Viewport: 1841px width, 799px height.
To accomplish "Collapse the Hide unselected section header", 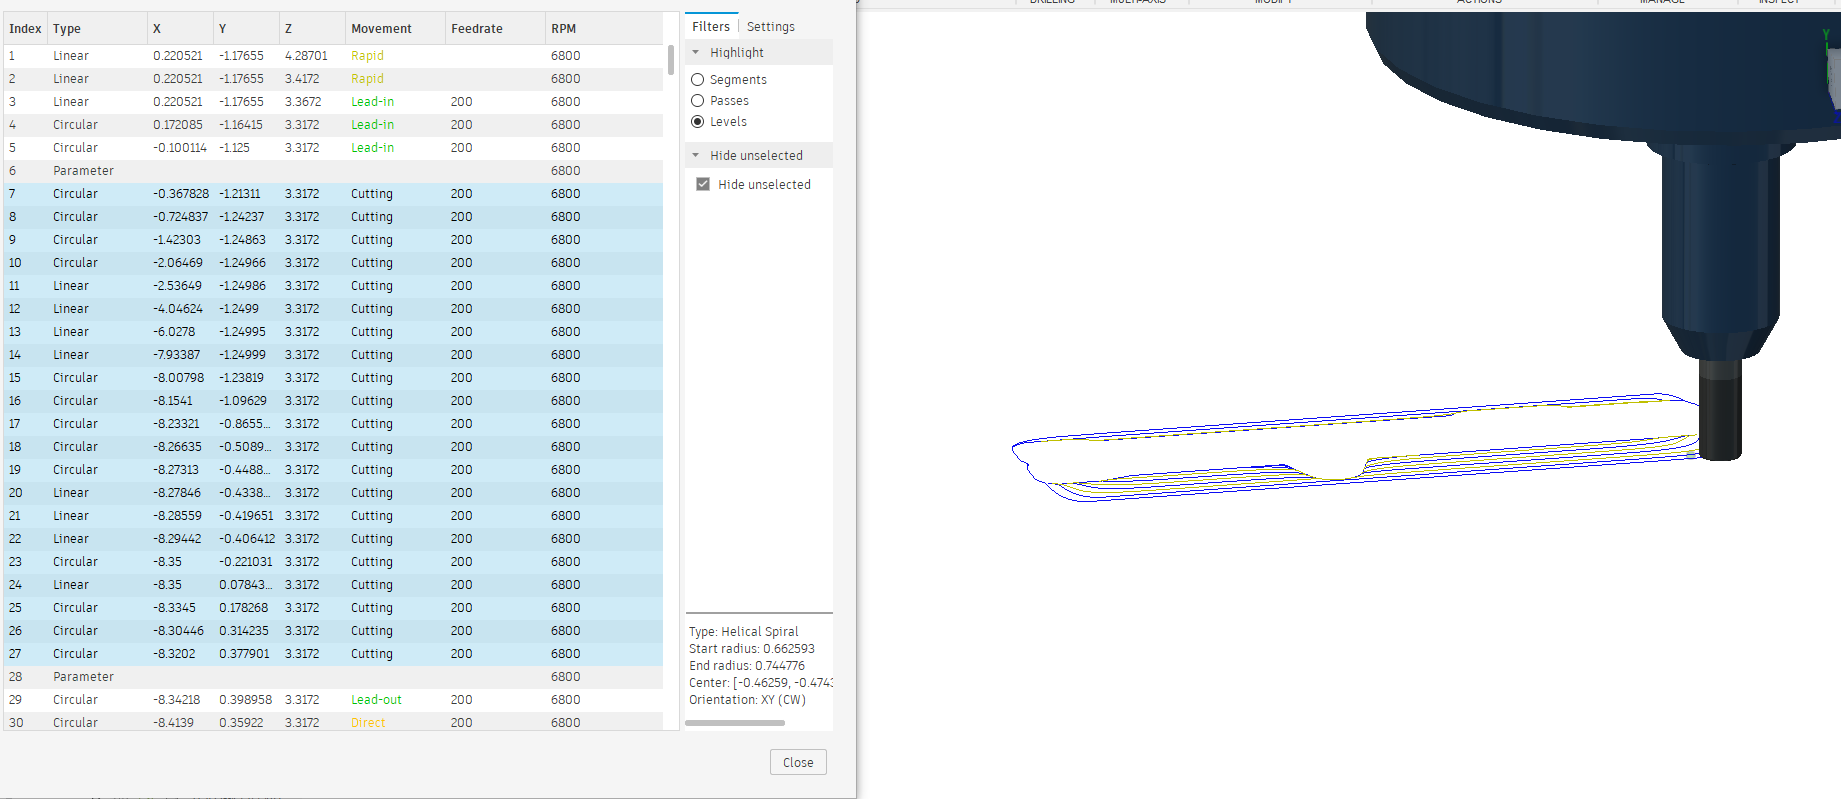I will [696, 156].
